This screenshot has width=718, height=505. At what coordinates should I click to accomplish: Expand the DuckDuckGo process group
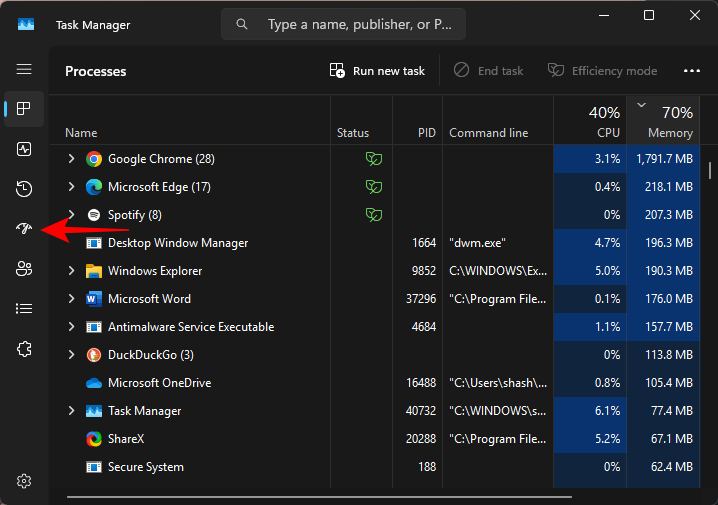pos(71,354)
